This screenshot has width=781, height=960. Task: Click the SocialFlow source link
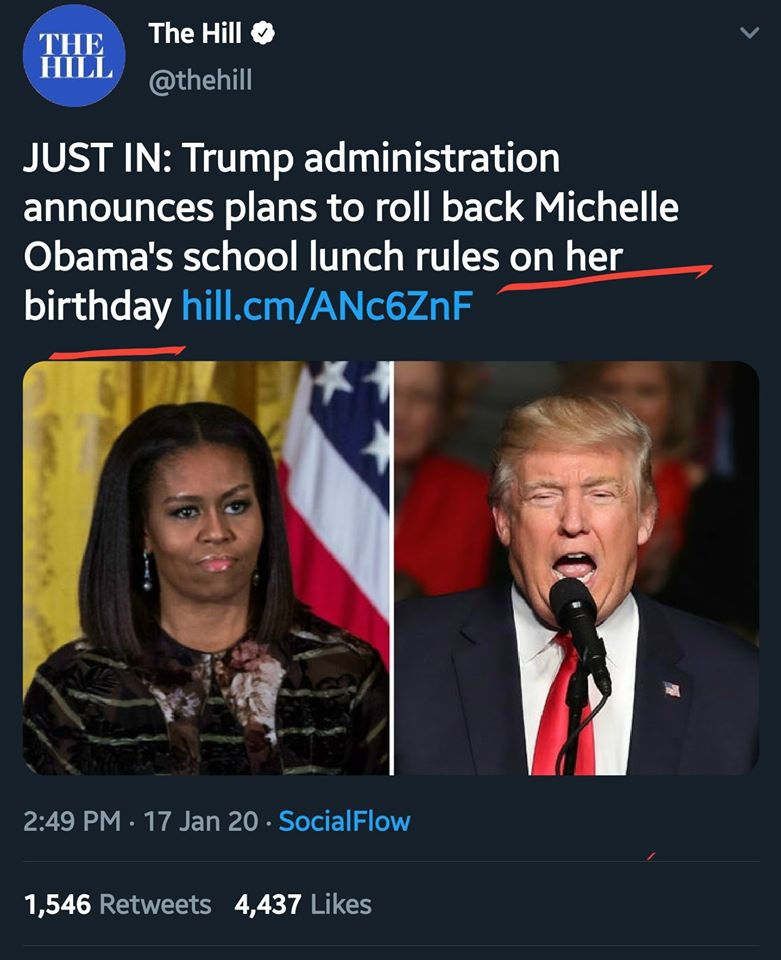point(344,822)
